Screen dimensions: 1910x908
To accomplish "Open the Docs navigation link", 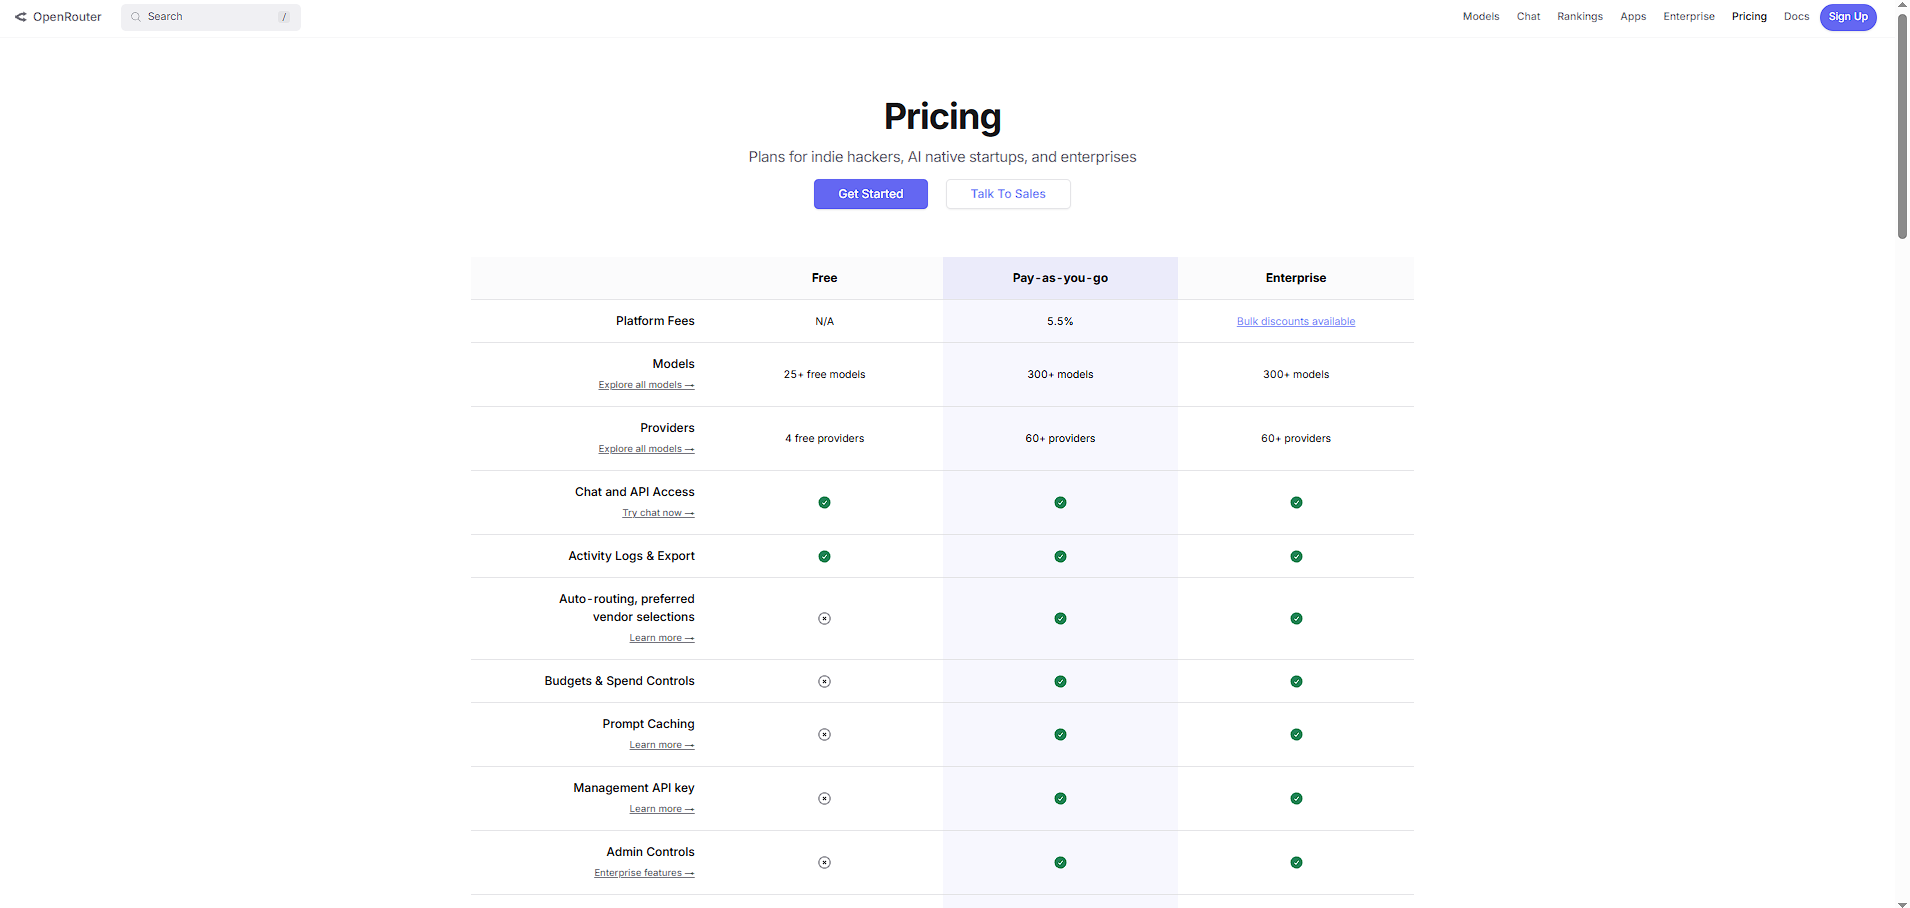I will (1796, 17).
